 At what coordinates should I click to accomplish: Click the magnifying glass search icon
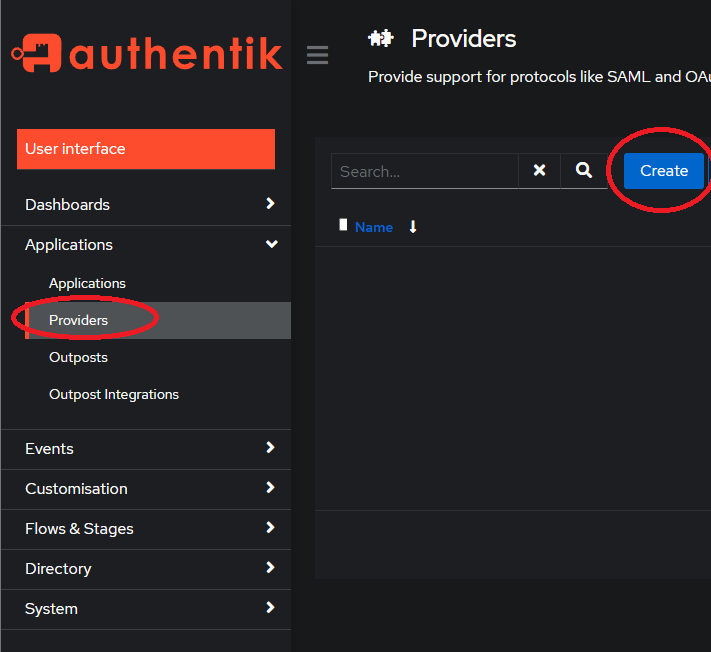[584, 170]
